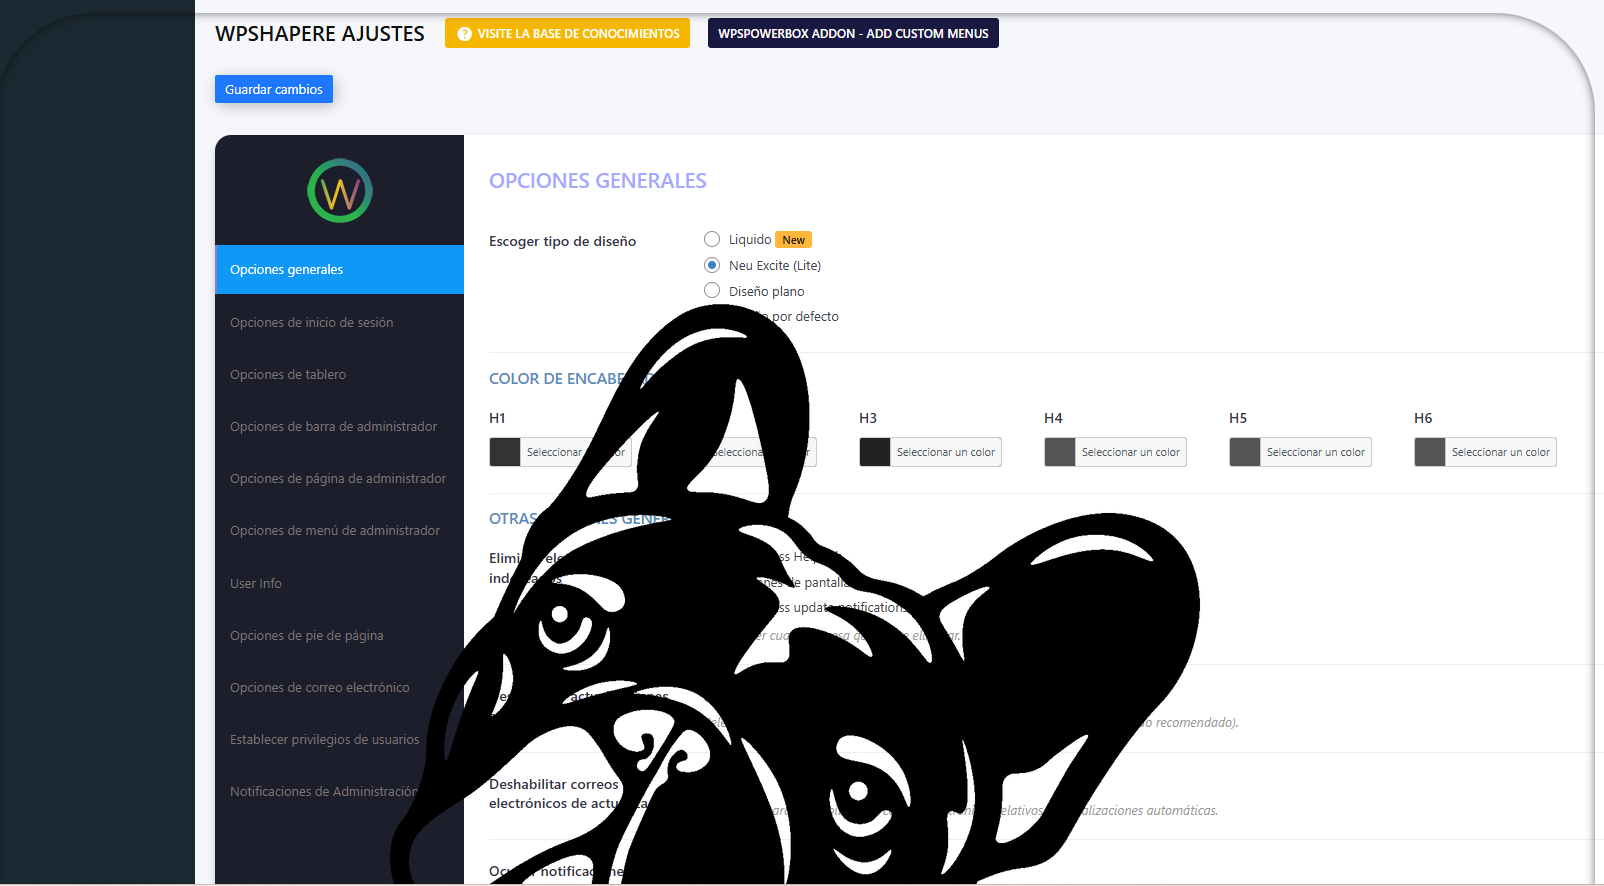The image size is (1604, 886).
Task: Open the WPSPowerbox Addon custom menus link
Action: coord(852,34)
